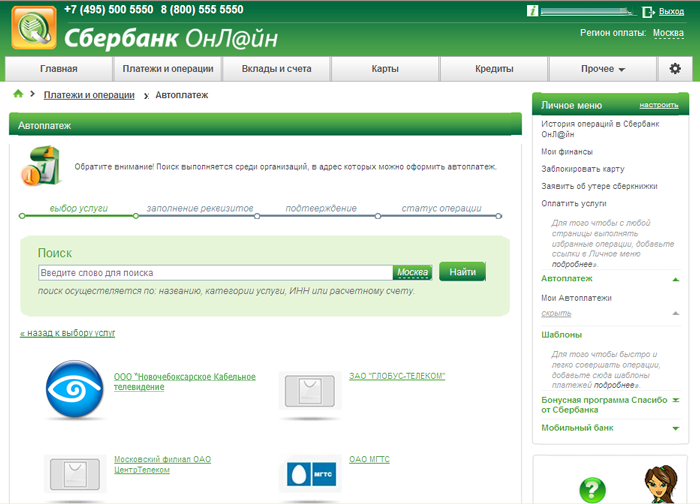Click the GLOBUS-TELECOM placeholder logo
Viewport: 700px width, 504px height.
click(310, 391)
